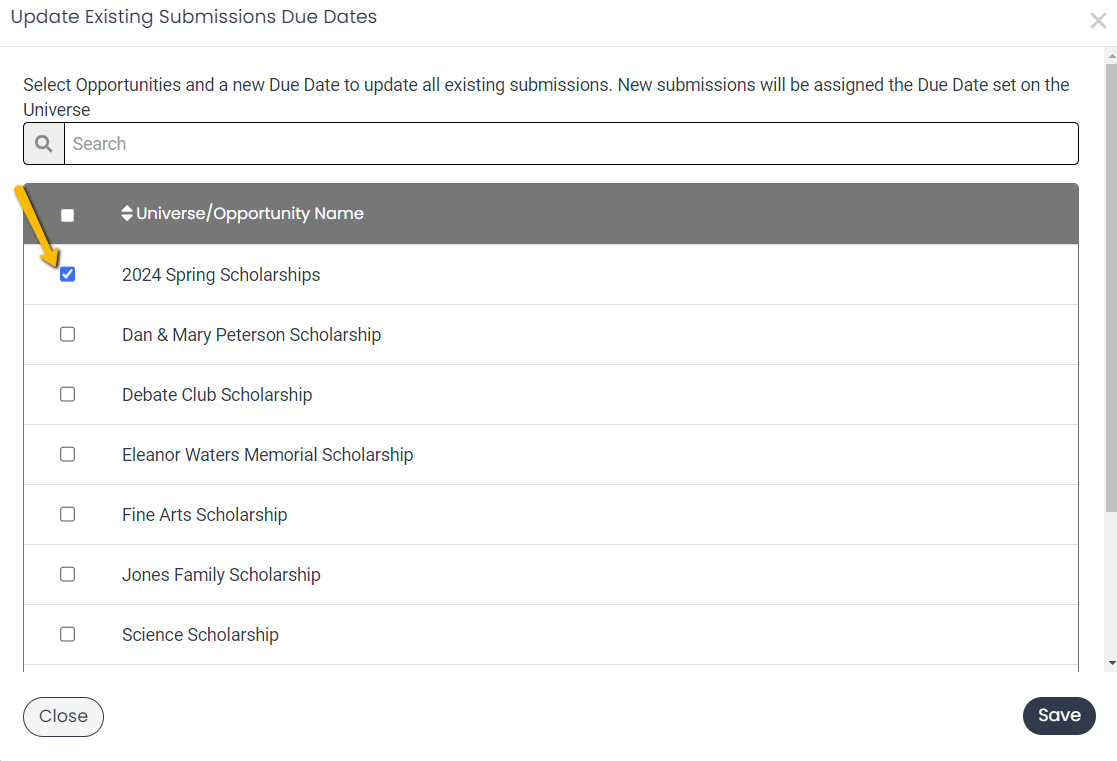This screenshot has height=761, width=1117.
Task: Click the magnifying glass search icon
Action: pyautogui.click(x=44, y=144)
